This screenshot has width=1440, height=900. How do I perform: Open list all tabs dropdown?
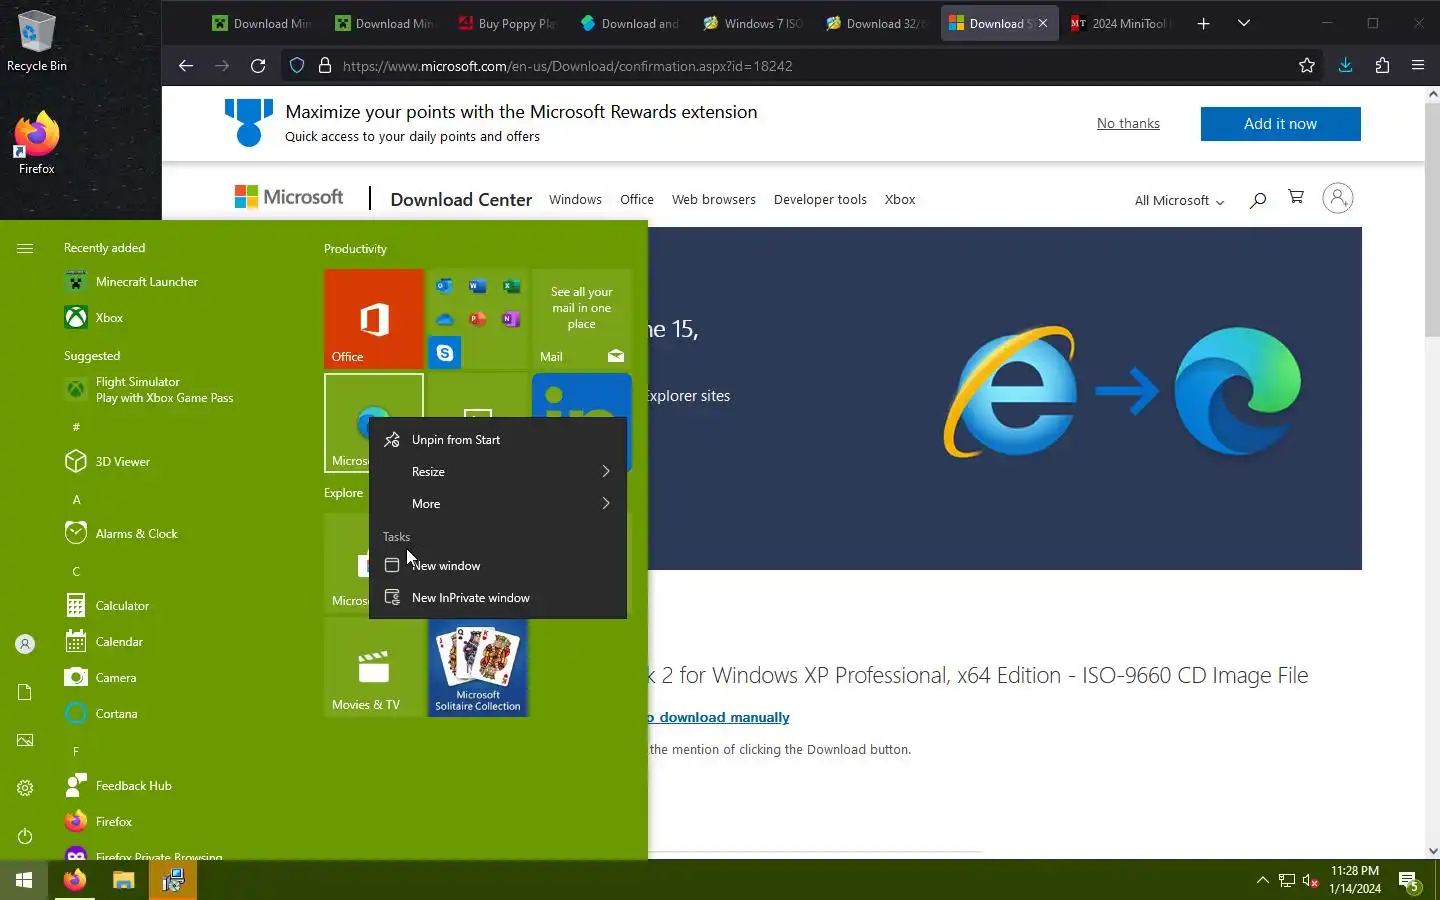(1244, 23)
